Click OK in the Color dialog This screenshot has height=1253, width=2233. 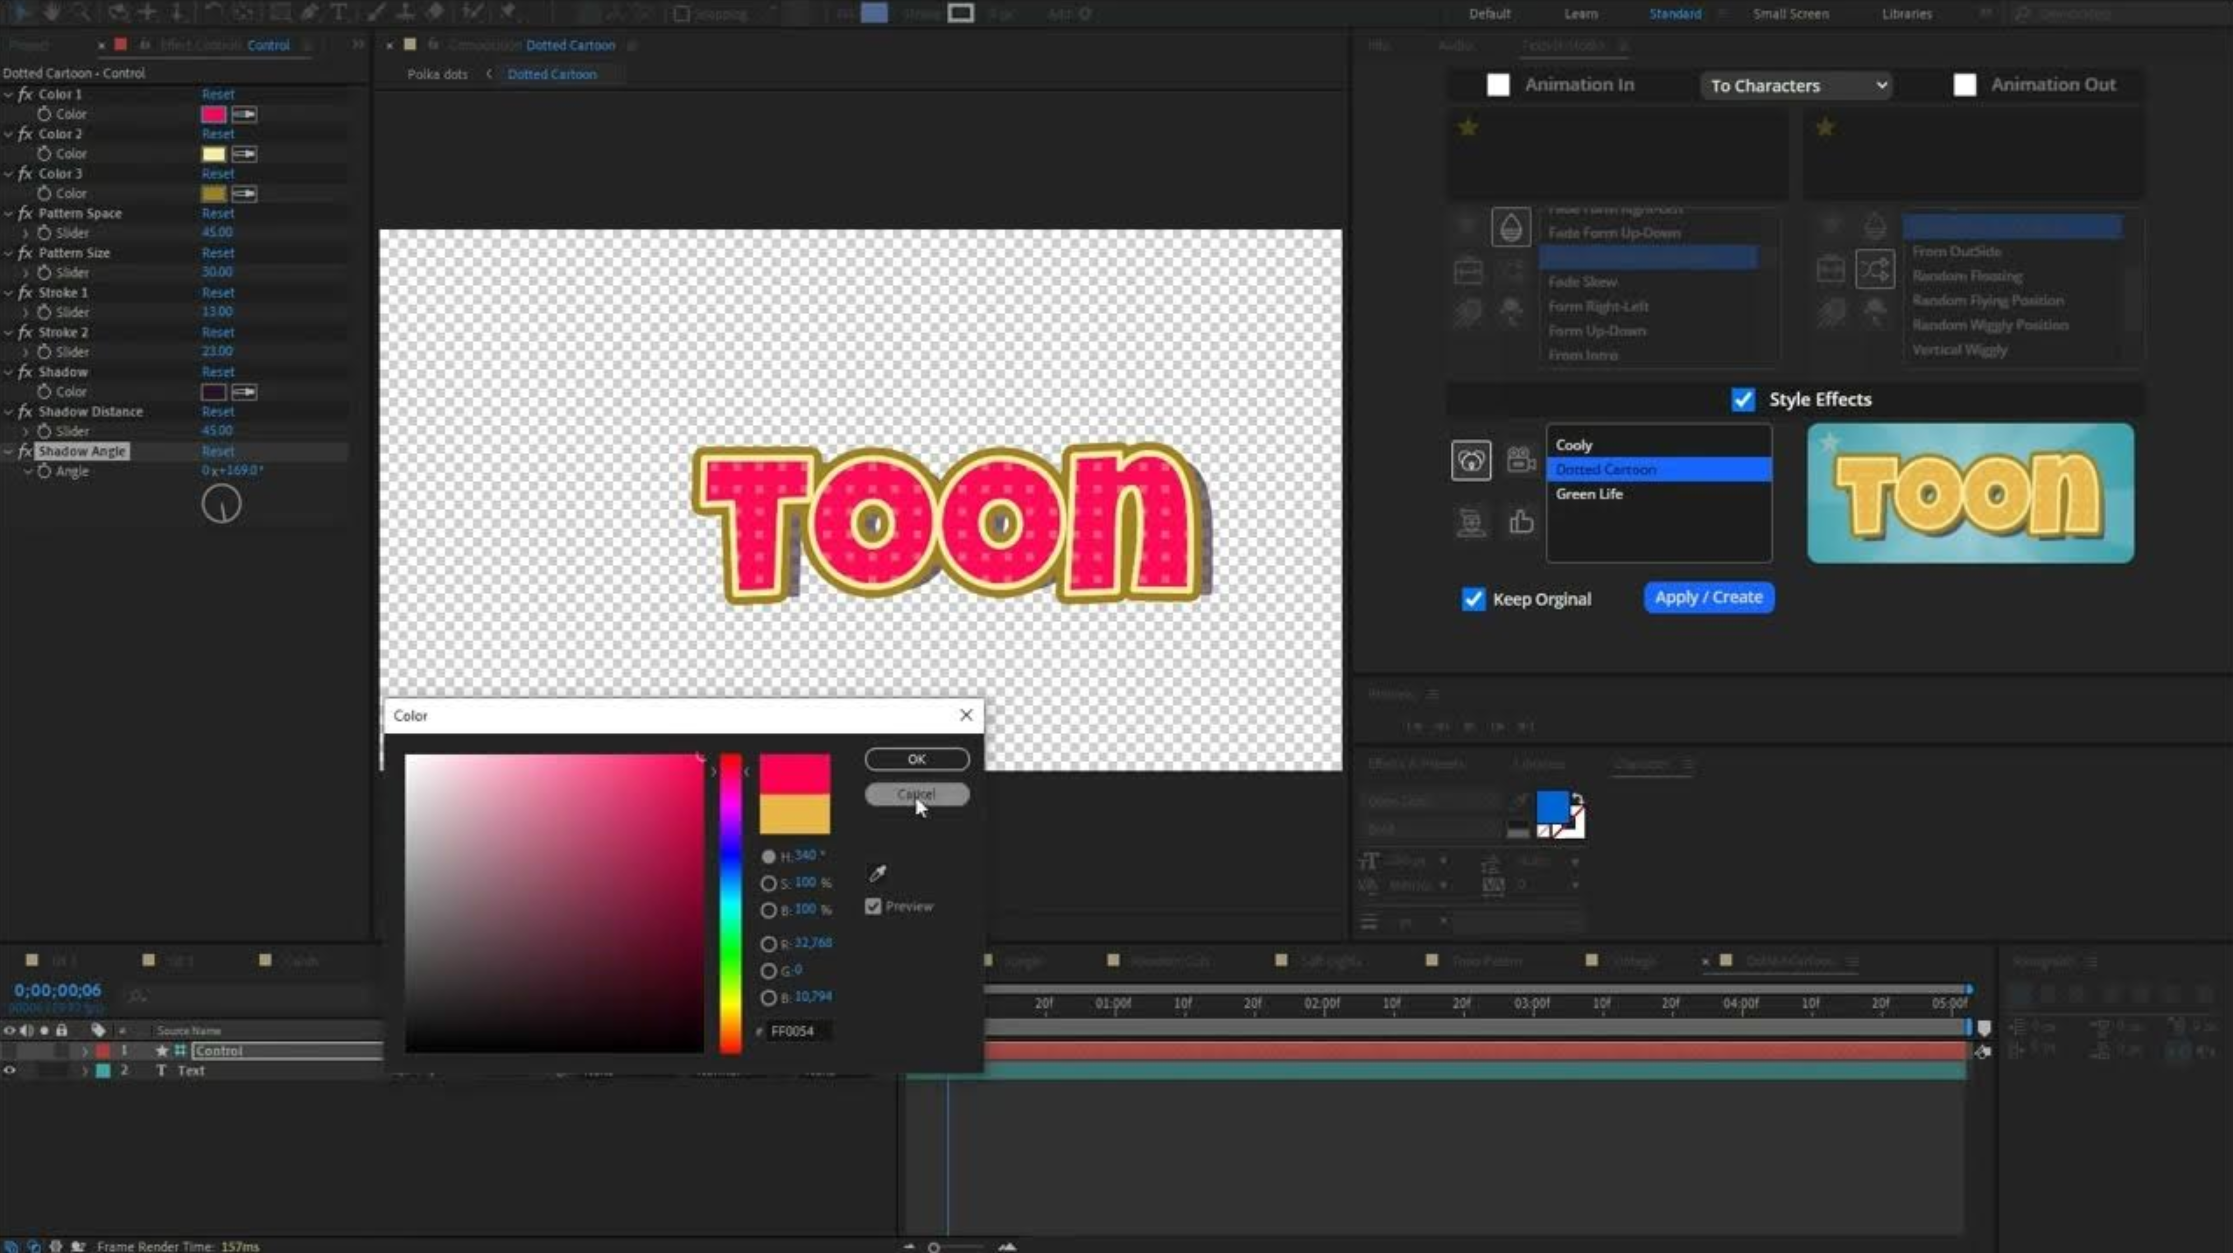point(916,759)
